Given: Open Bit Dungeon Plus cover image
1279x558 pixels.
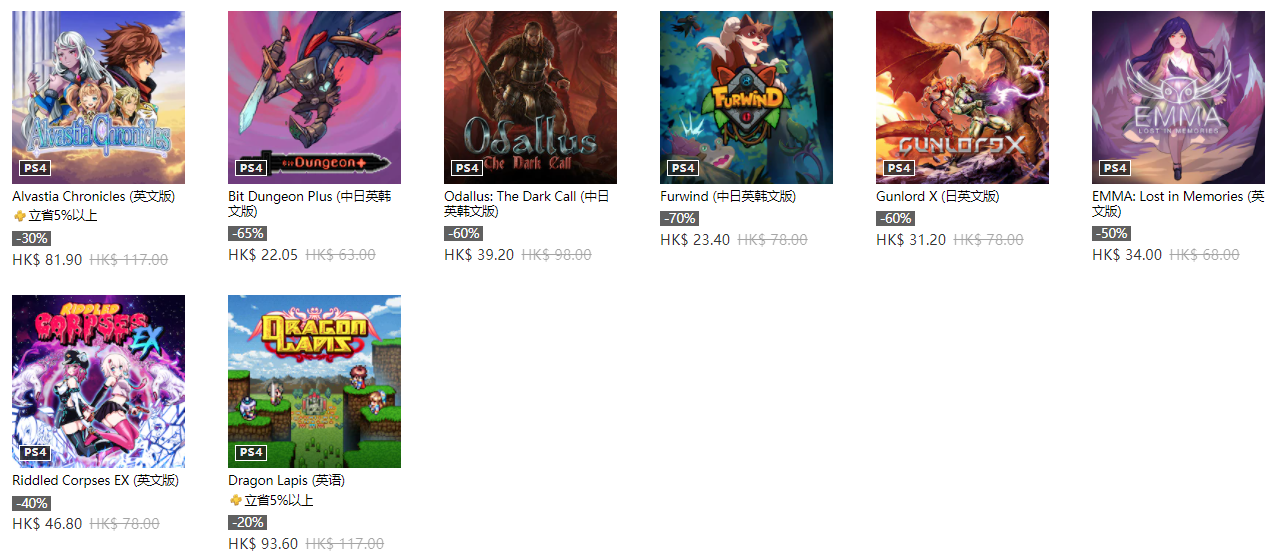Looking at the screenshot, I should [x=314, y=97].
